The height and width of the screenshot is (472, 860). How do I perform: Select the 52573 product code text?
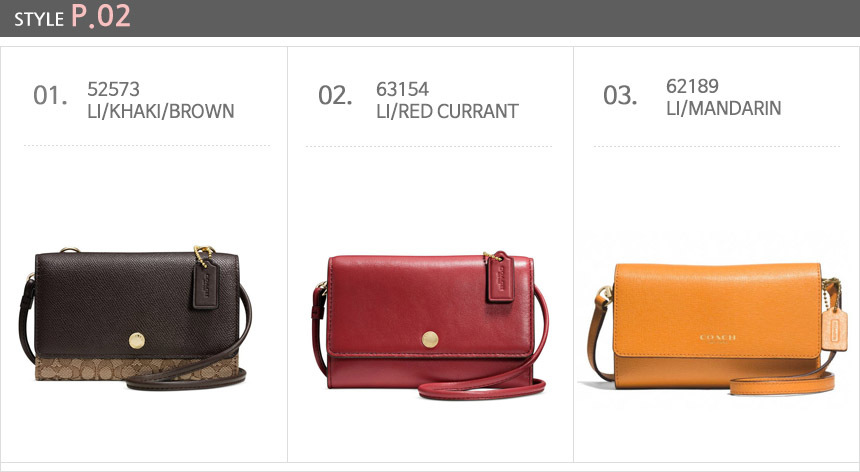(114, 89)
